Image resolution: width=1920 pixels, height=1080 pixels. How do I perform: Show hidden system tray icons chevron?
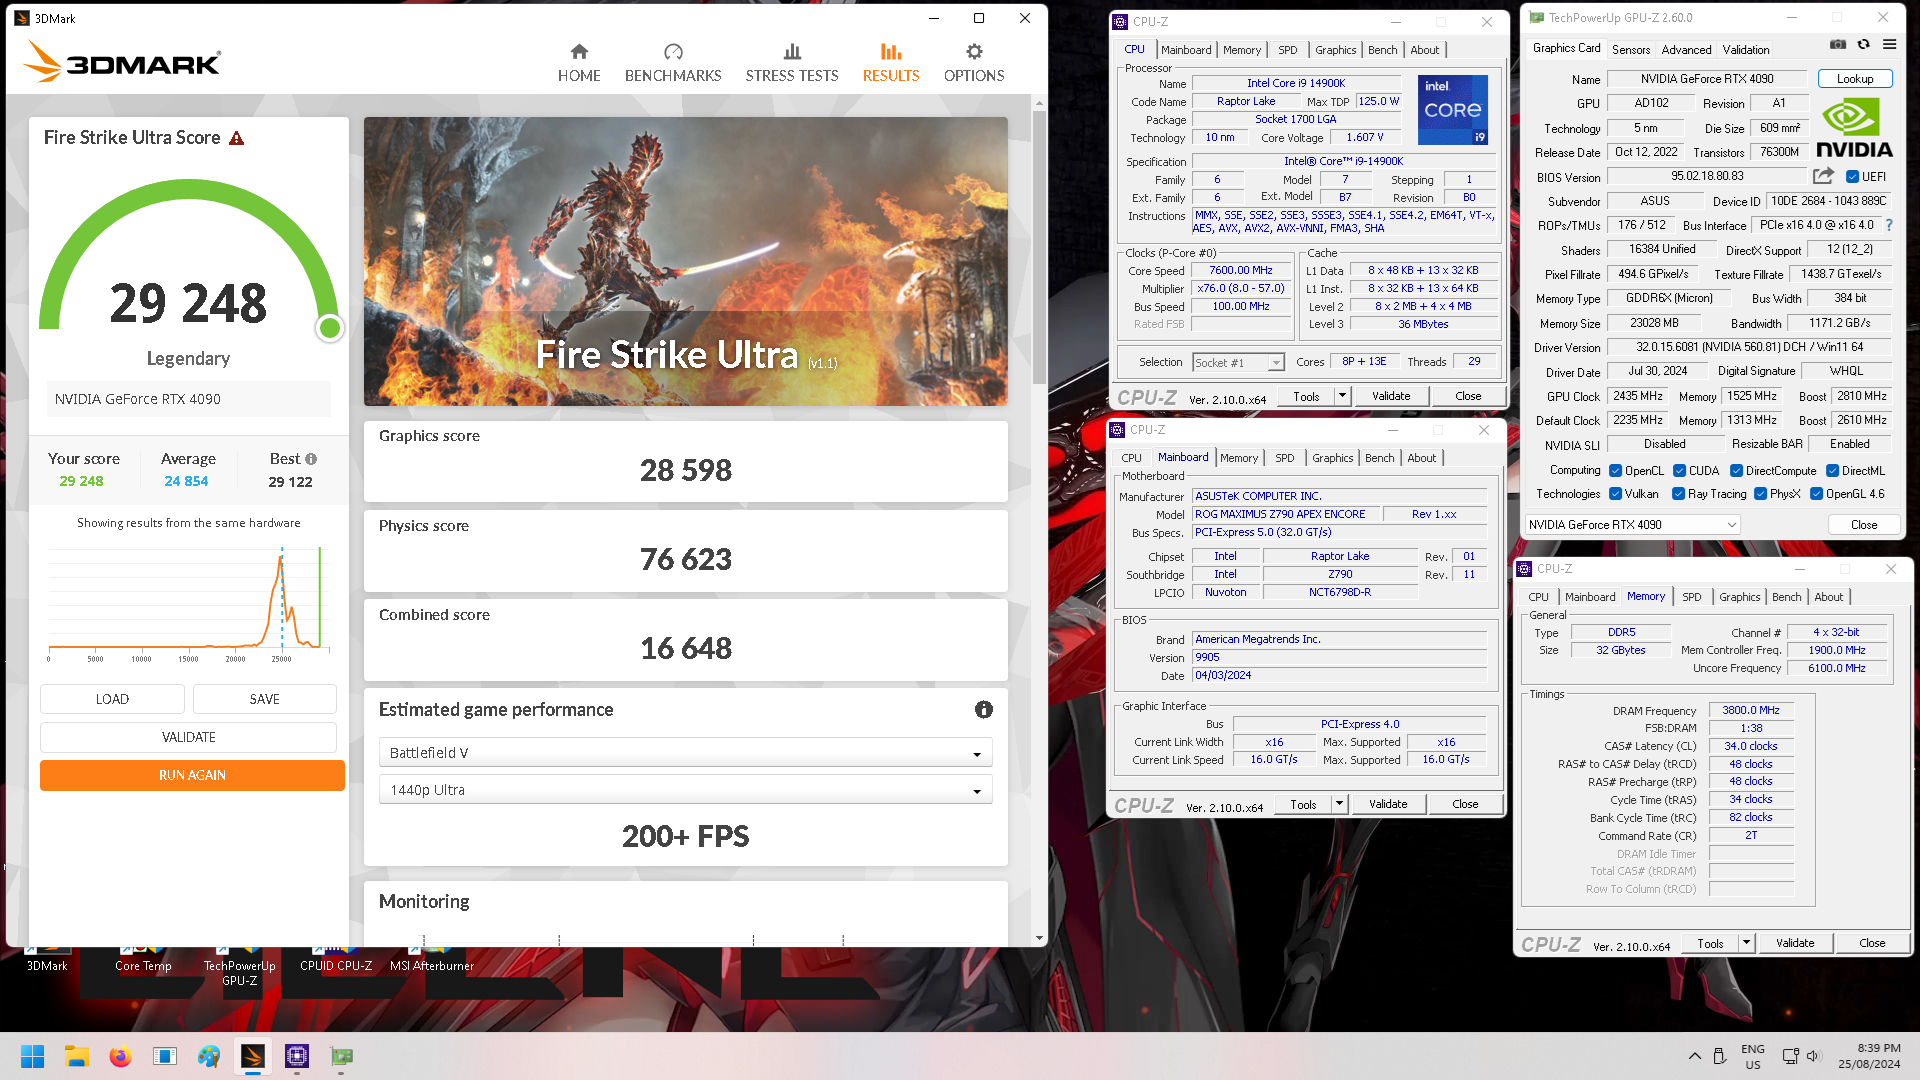pos(1694,1056)
